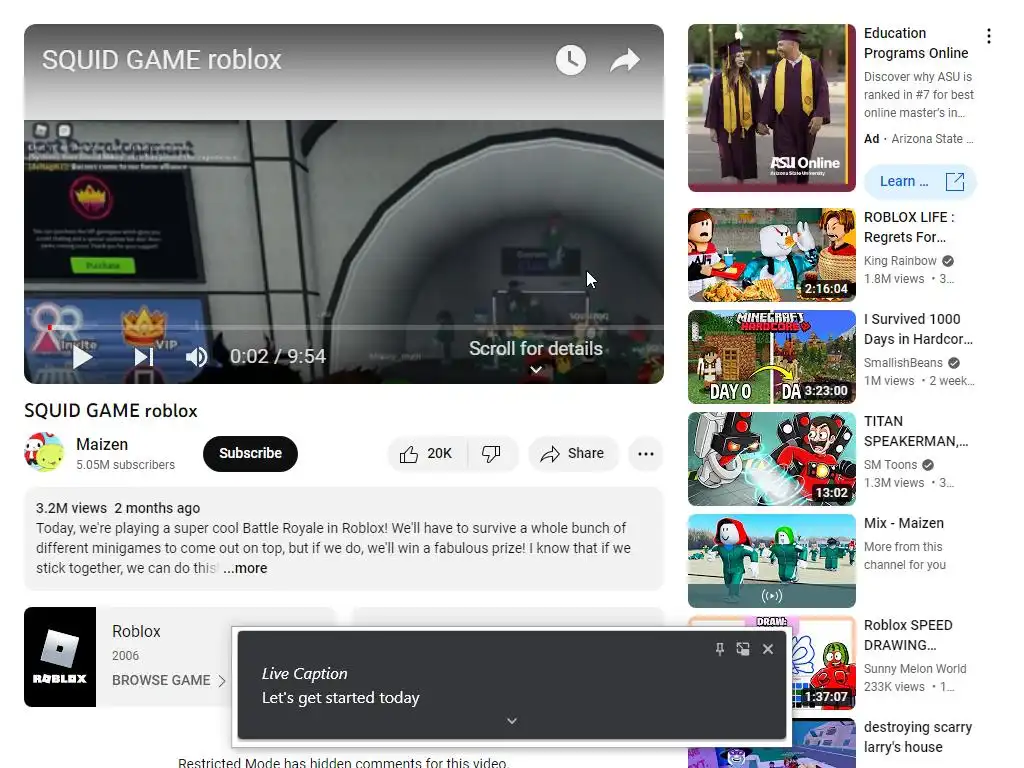Click external link icon on Learn button
The image size is (1024, 768).
955,182
